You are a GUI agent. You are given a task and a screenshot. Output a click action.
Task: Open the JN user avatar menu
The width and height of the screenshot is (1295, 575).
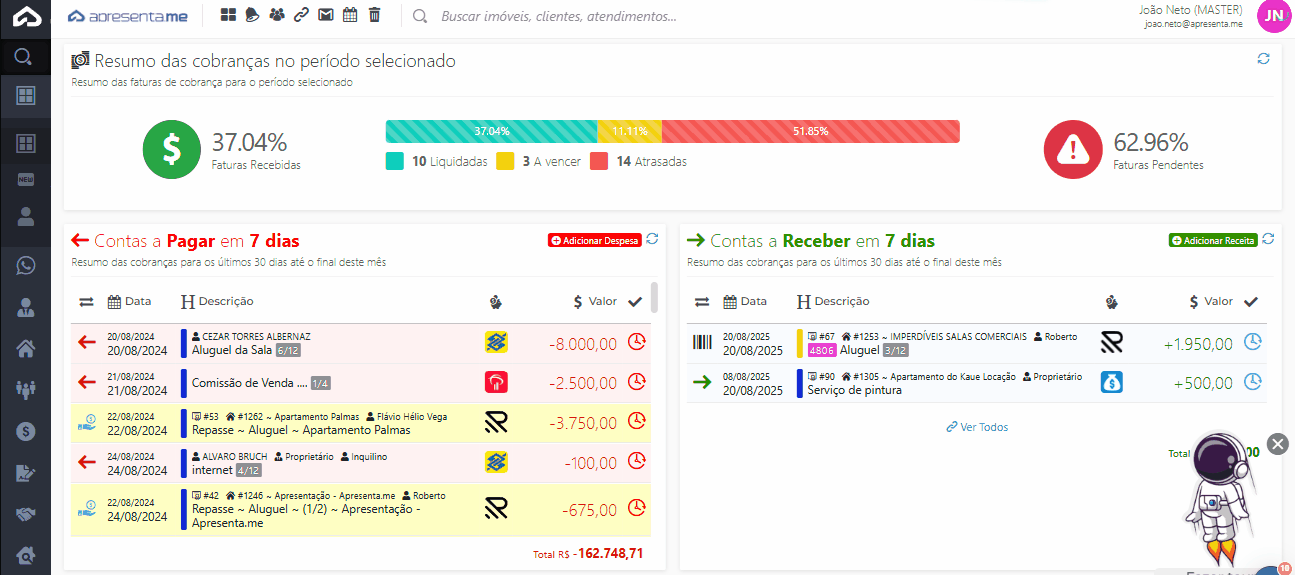point(1273,16)
